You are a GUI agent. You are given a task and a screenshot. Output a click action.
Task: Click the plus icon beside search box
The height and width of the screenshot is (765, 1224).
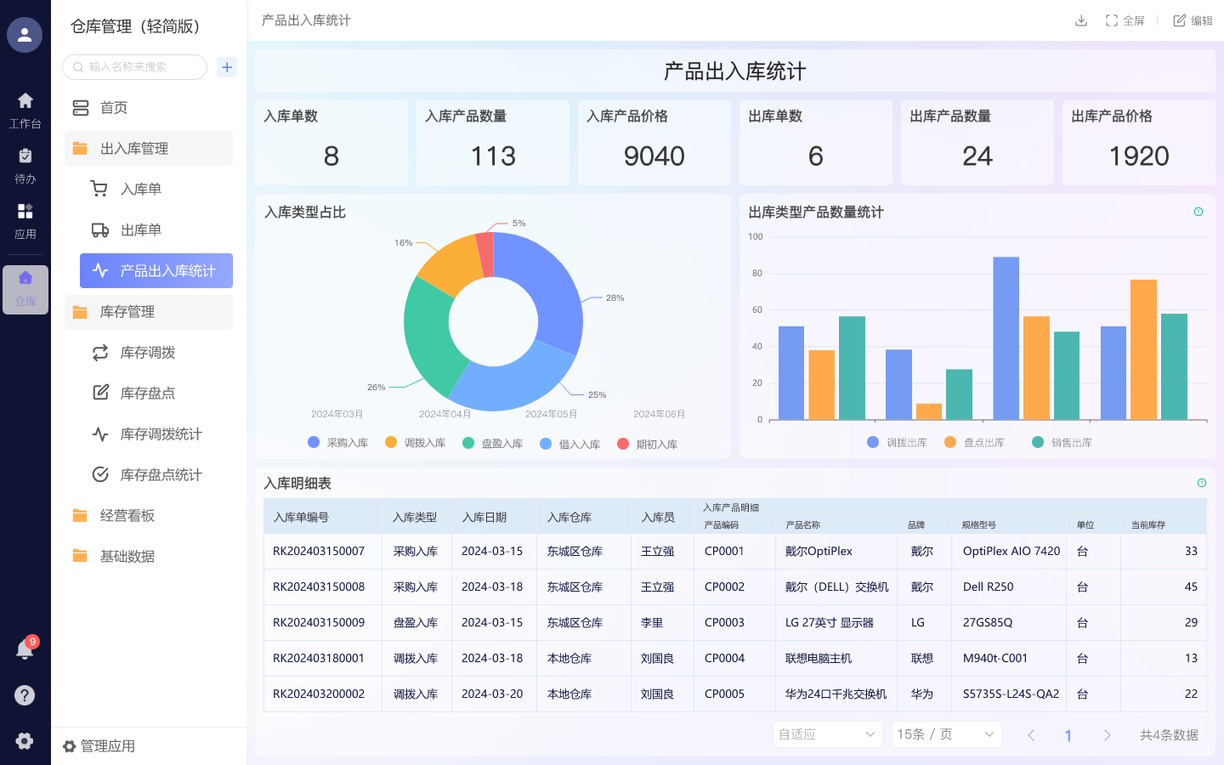tap(227, 67)
